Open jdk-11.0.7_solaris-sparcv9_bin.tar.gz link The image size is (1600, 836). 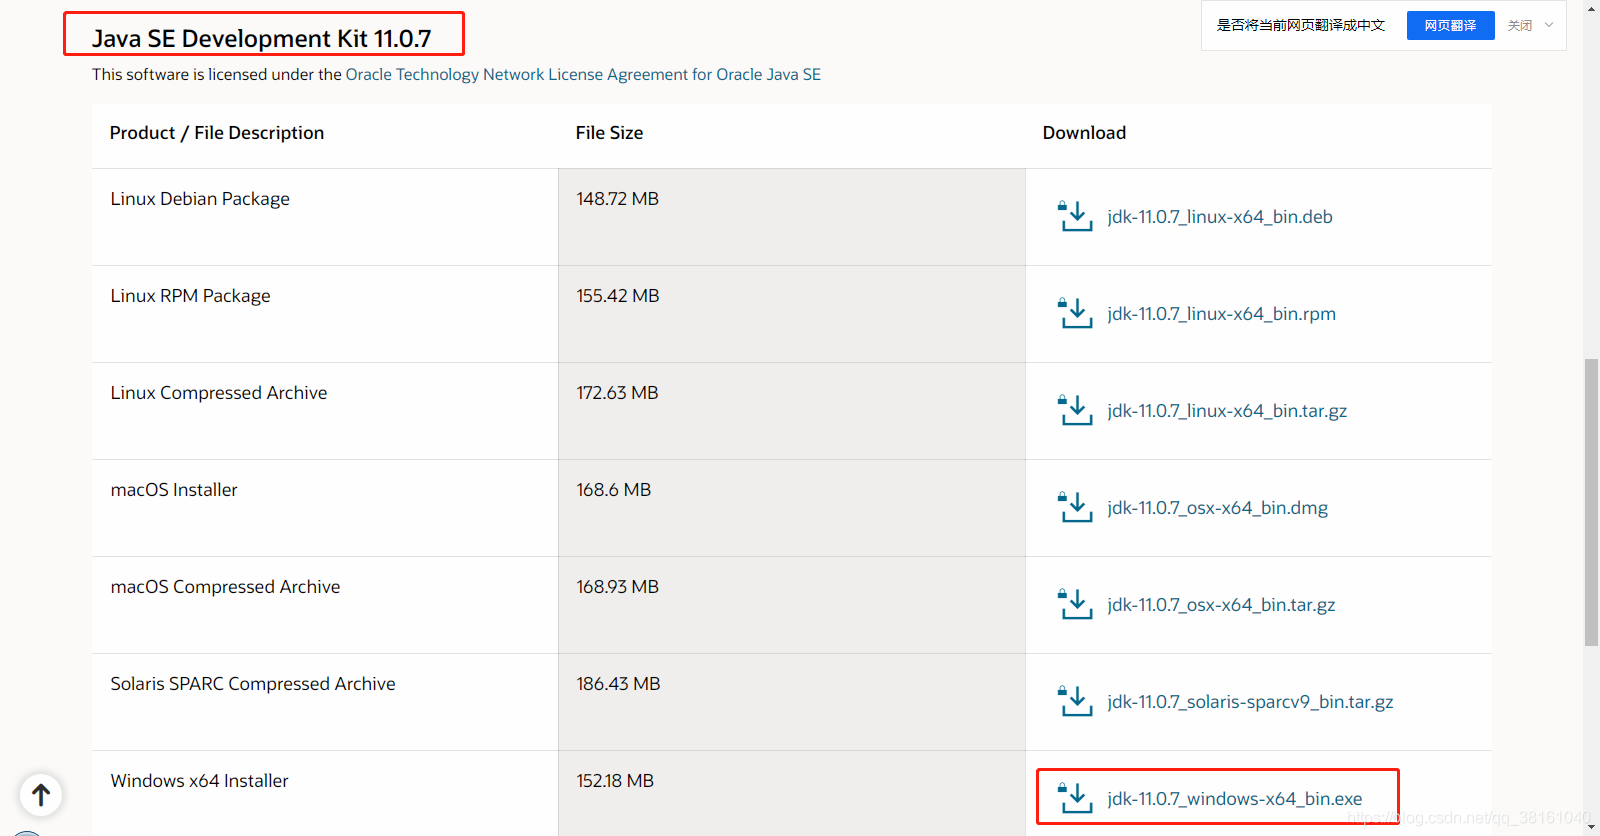pyautogui.click(x=1250, y=702)
